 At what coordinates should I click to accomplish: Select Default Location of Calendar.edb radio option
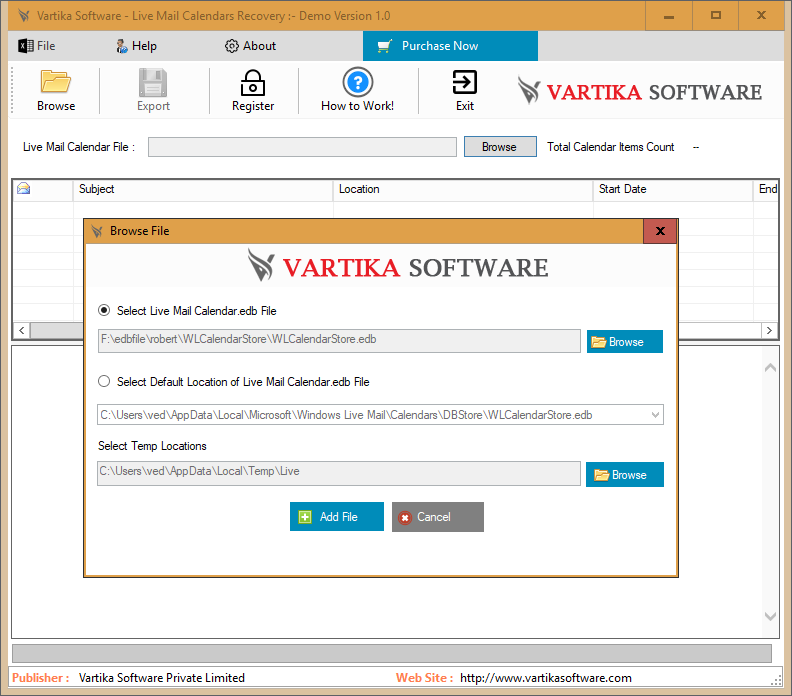(104, 382)
